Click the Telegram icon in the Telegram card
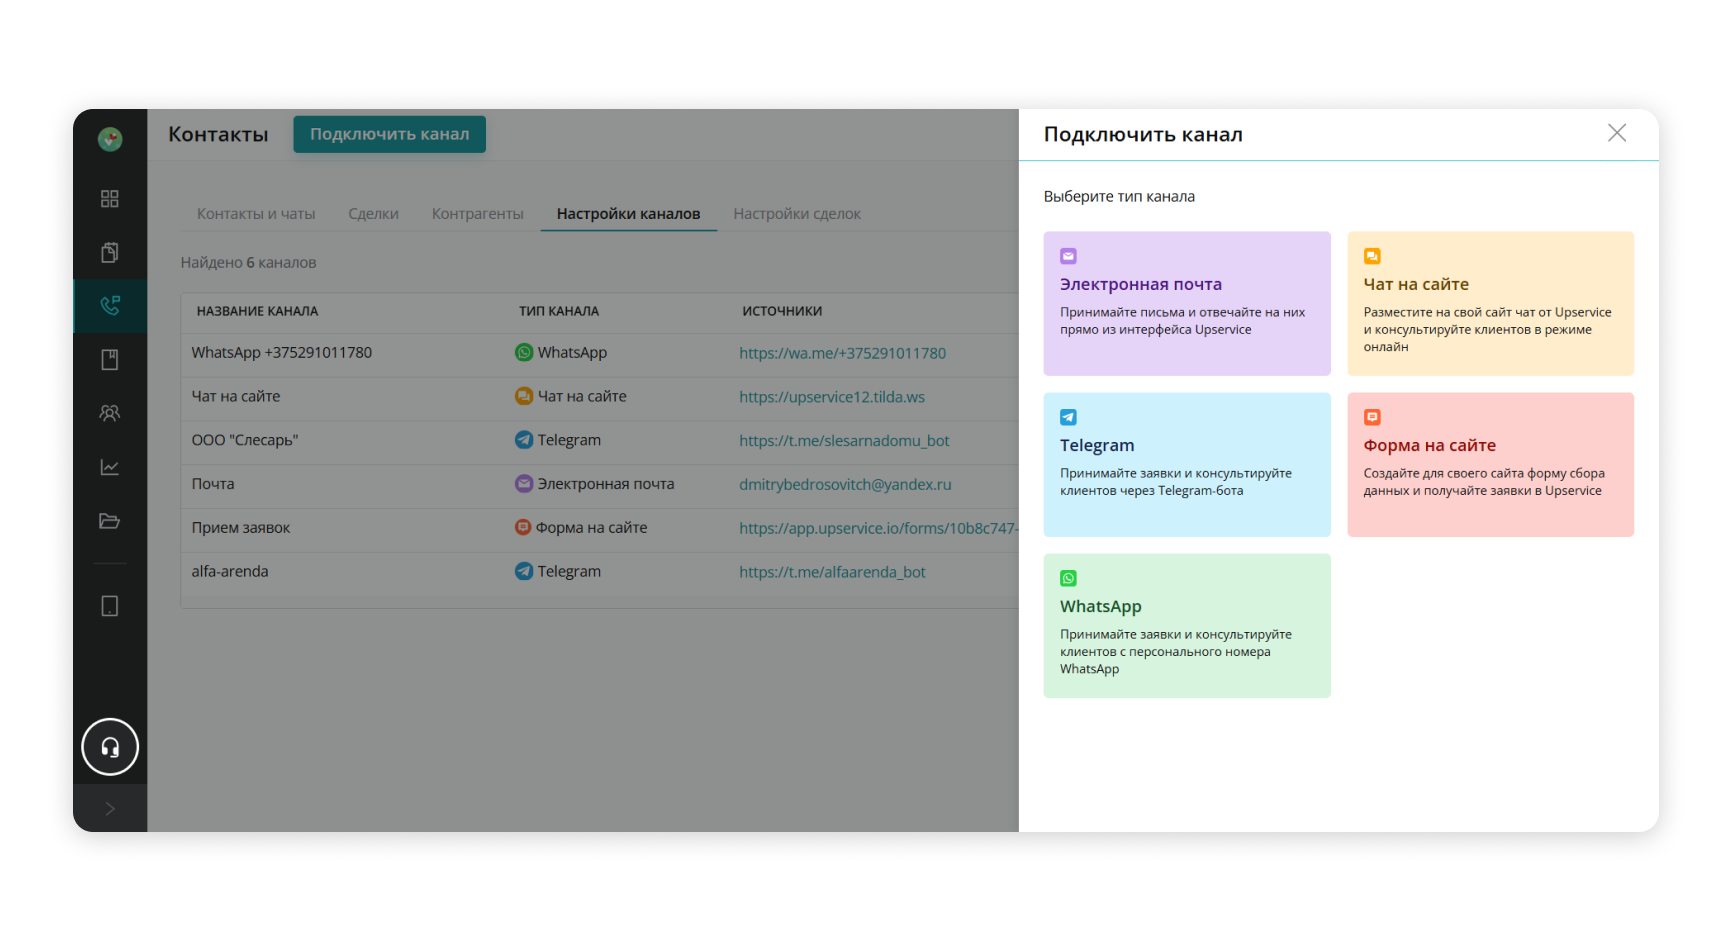 click(1068, 417)
